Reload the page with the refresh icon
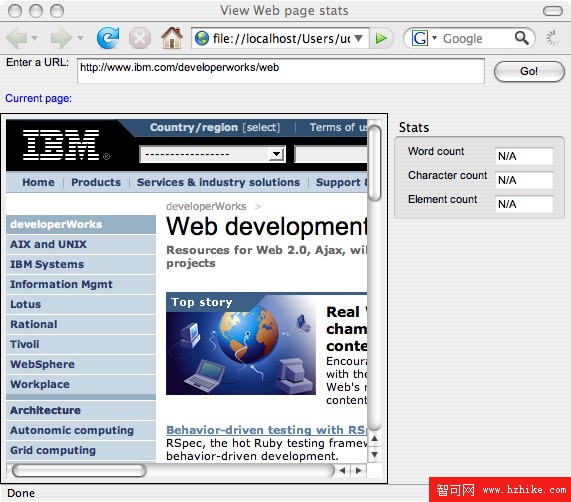 tap(108, 38)
